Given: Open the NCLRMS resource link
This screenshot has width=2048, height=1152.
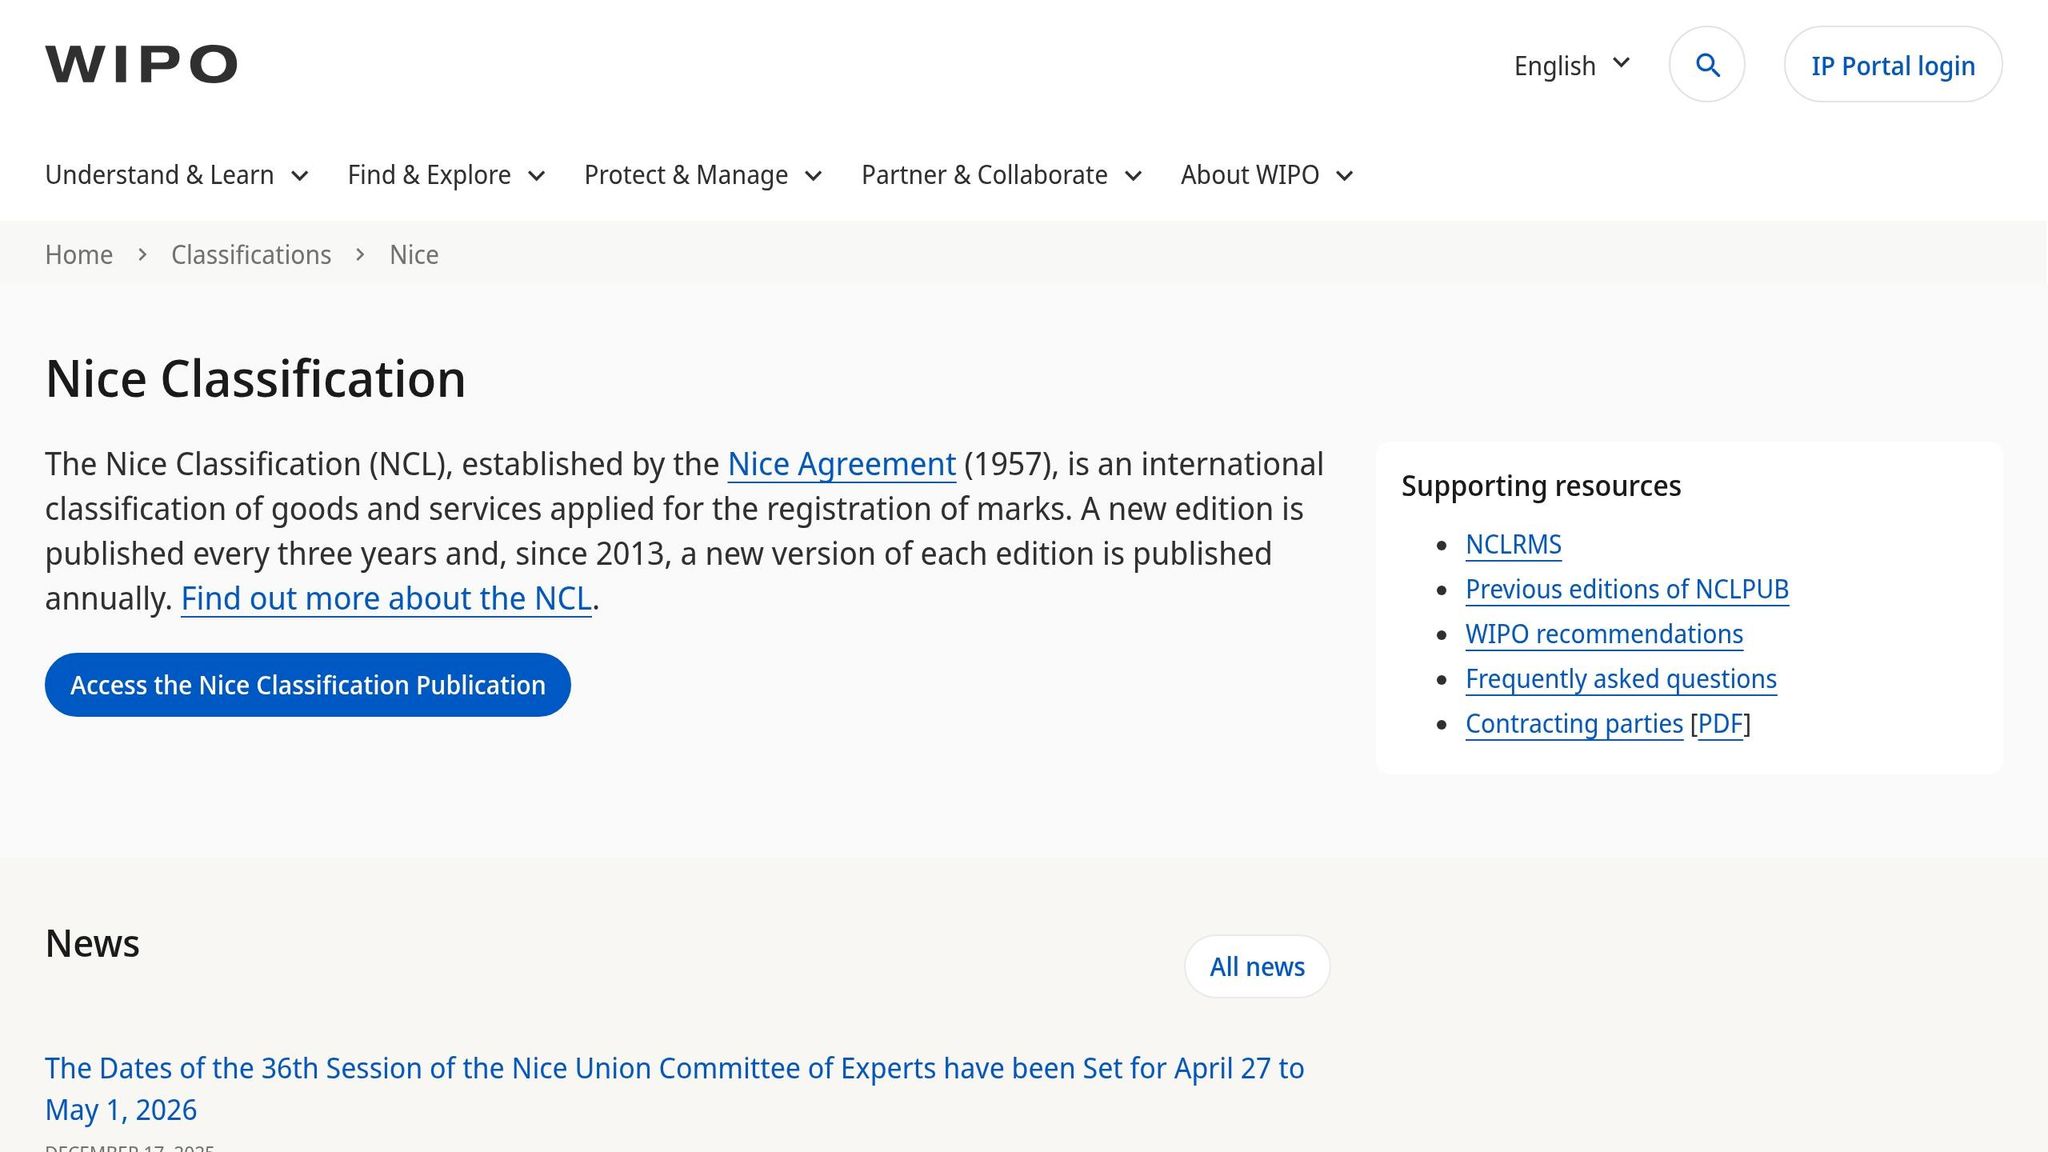Looking at the screenshot, I should tap(1513, 545).
